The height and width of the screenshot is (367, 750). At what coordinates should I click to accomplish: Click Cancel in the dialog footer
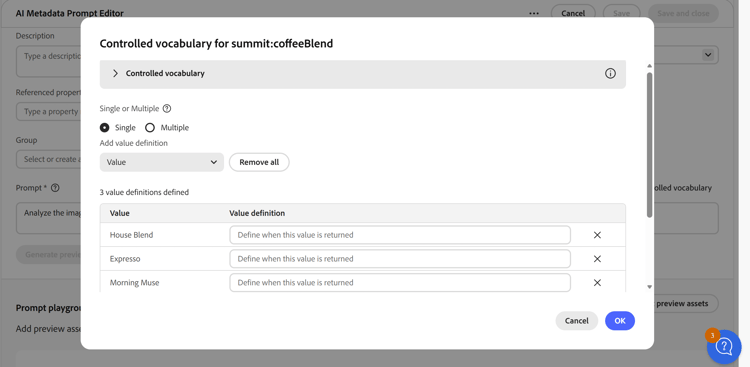click(576, 321)
